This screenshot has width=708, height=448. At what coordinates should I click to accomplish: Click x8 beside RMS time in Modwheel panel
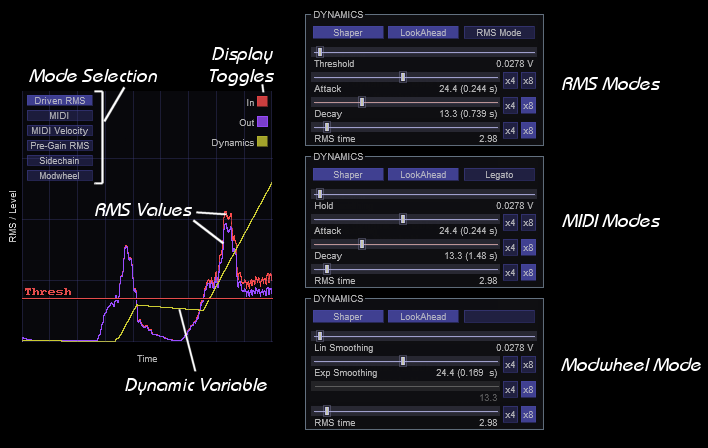pos(528,414)
